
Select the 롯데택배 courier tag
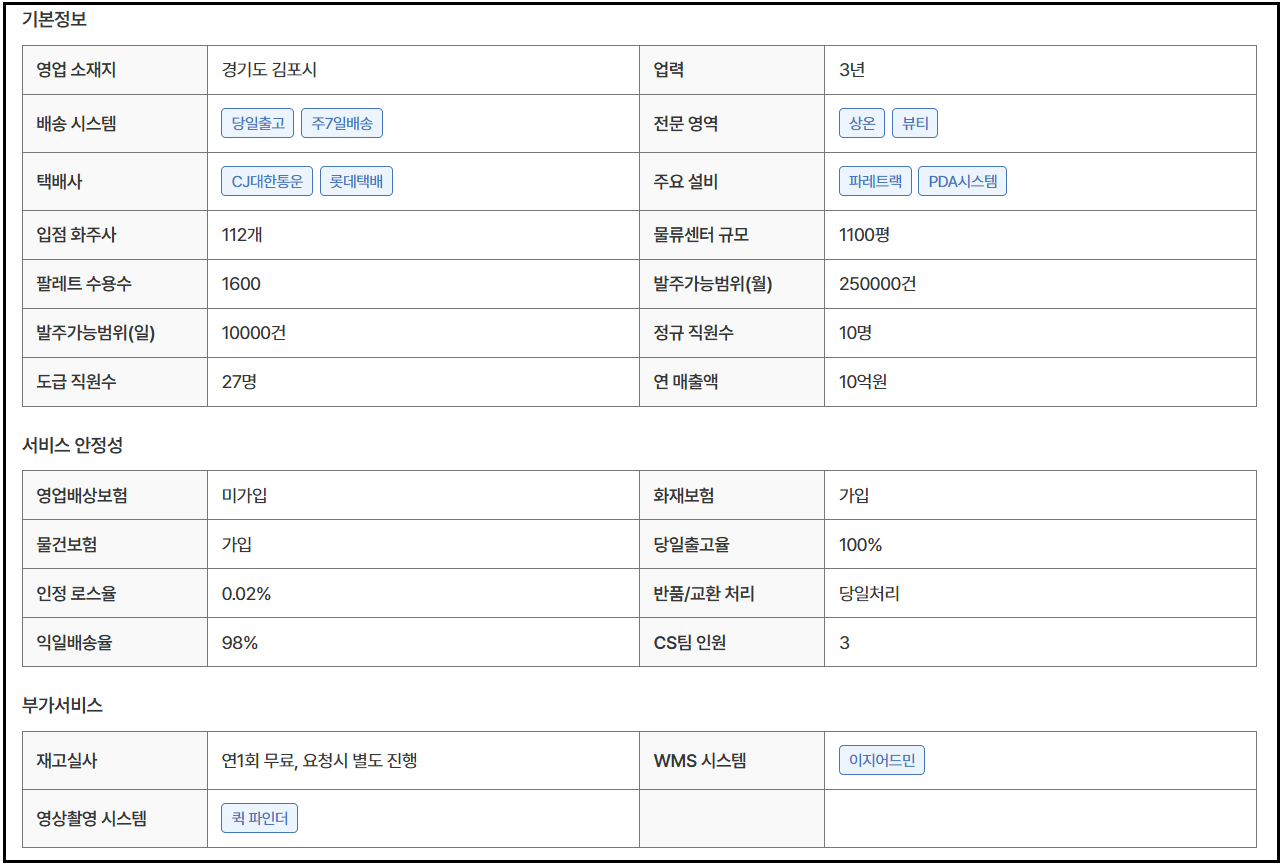(356, 181)
